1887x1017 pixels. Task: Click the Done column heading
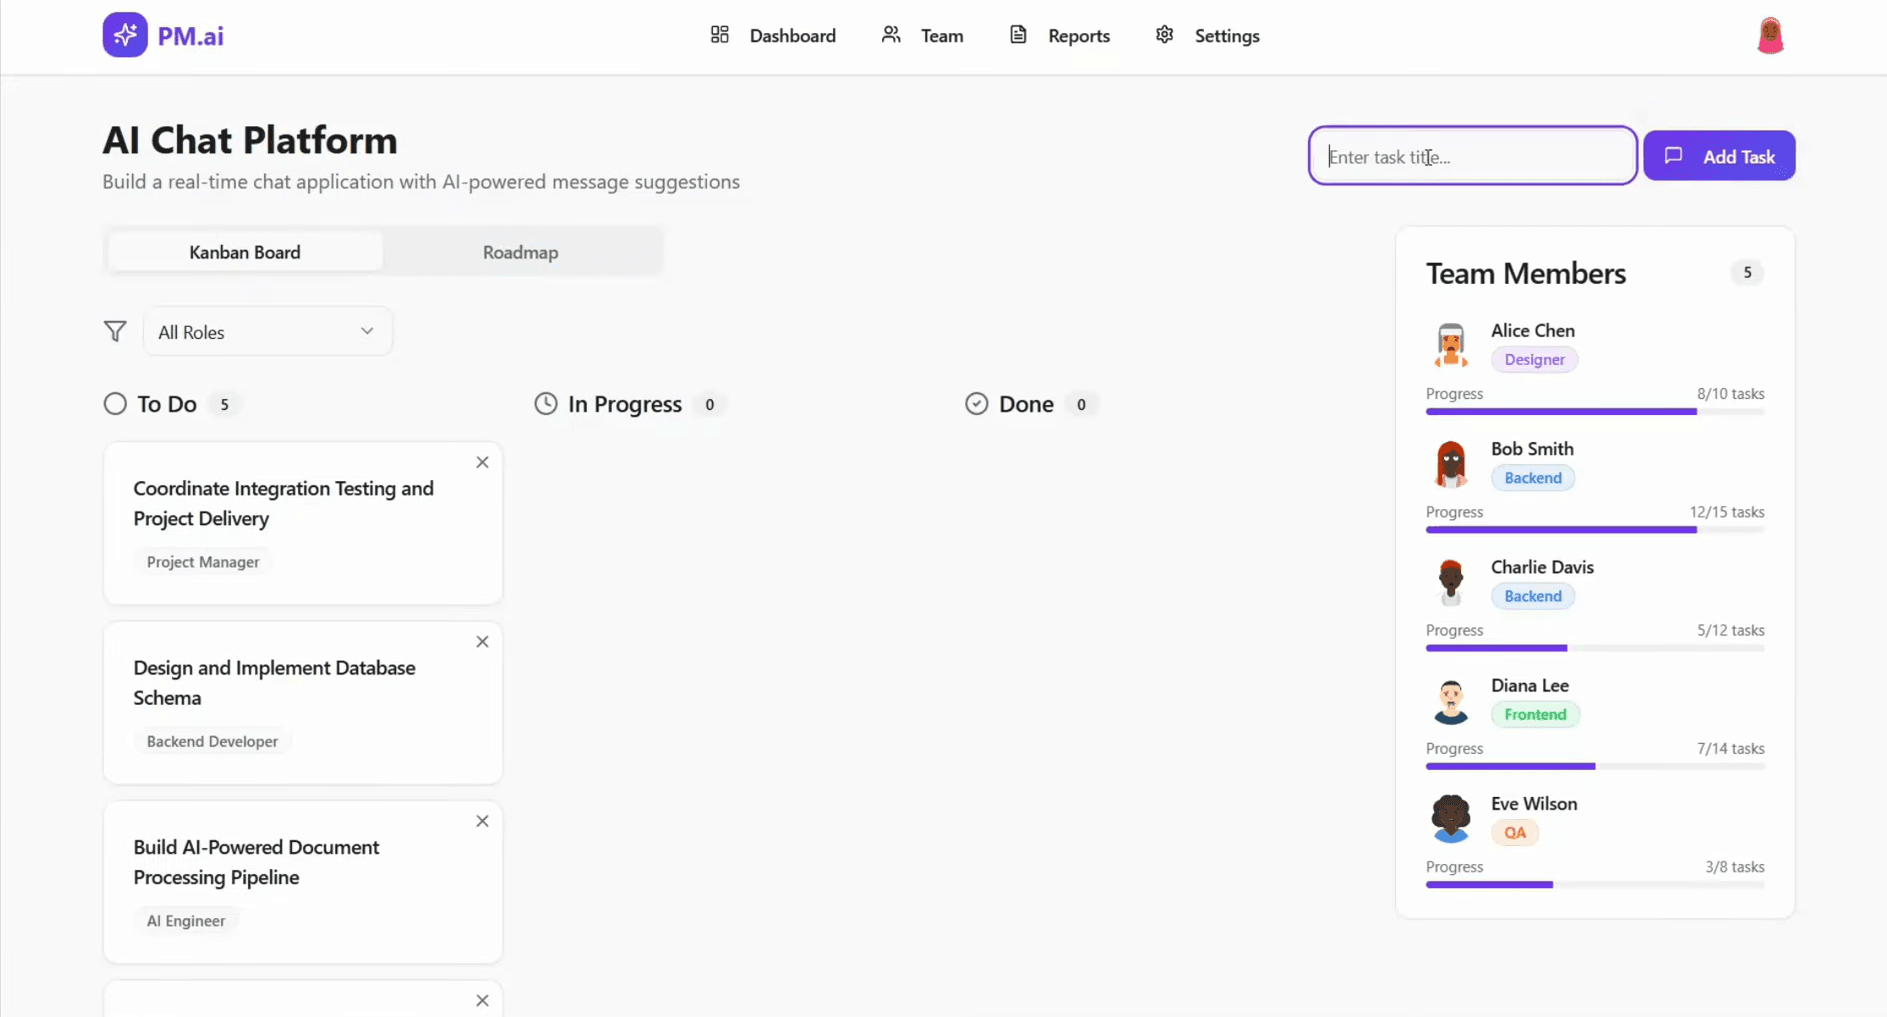[x=1026, y=404]
